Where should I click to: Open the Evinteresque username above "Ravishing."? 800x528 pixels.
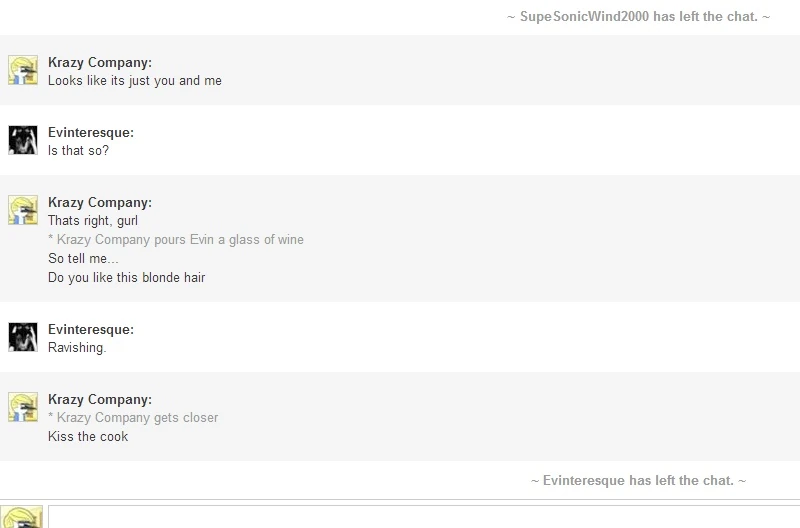[x=91, y=330]
